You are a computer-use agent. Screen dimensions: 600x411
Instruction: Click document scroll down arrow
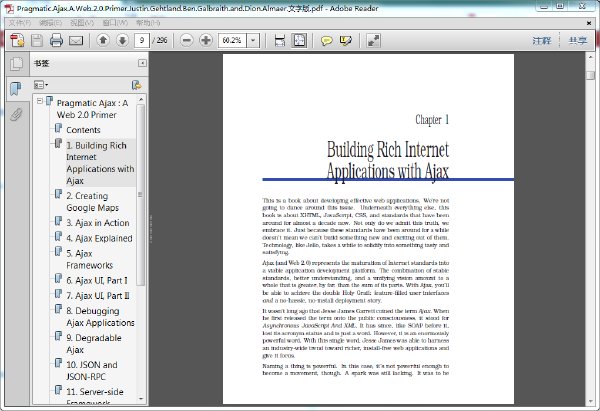tap(590, 401)
